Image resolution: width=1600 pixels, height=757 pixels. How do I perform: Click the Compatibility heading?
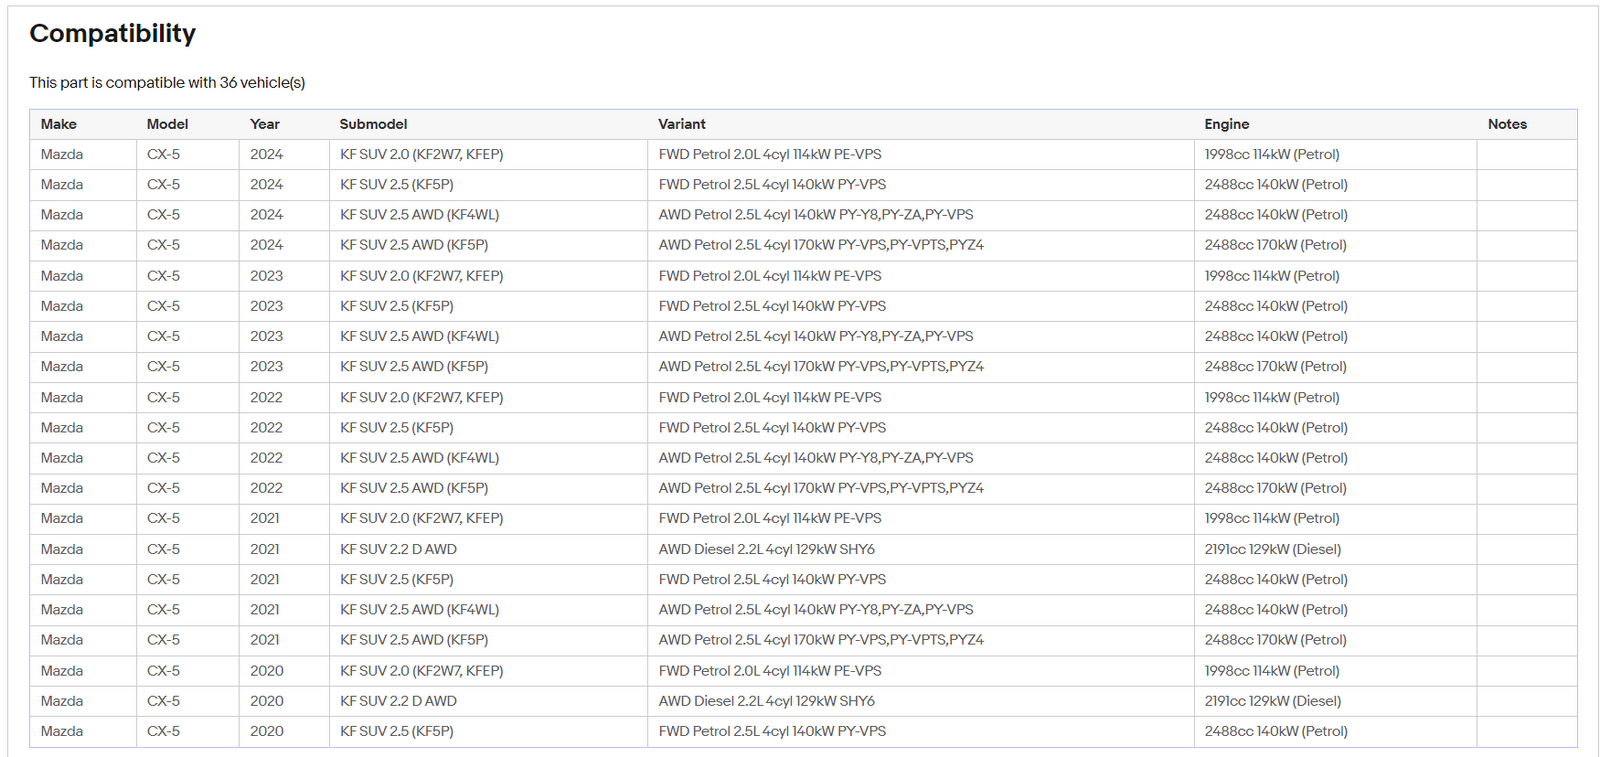coord(113,33)
